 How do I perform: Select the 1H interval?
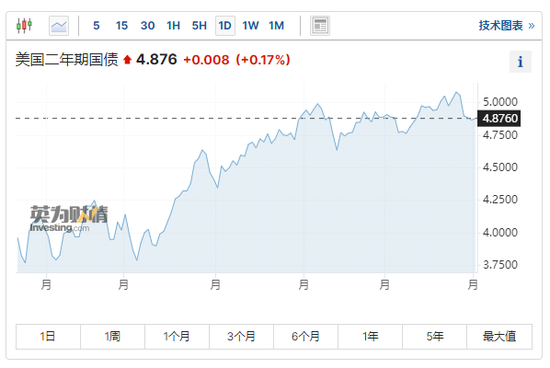tap(173, 26)
